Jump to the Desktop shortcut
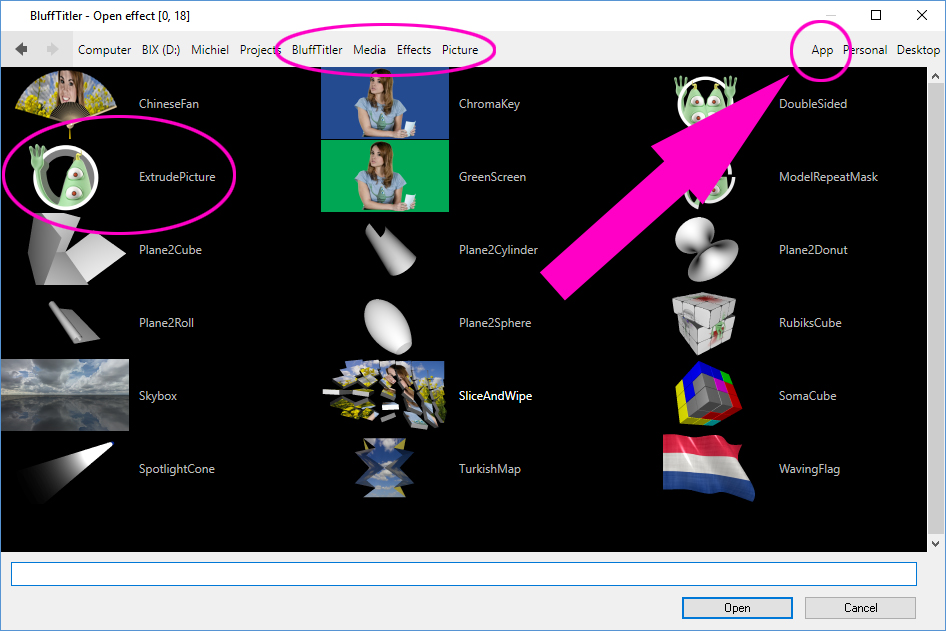Screen dimensions: 946x631 918,49
